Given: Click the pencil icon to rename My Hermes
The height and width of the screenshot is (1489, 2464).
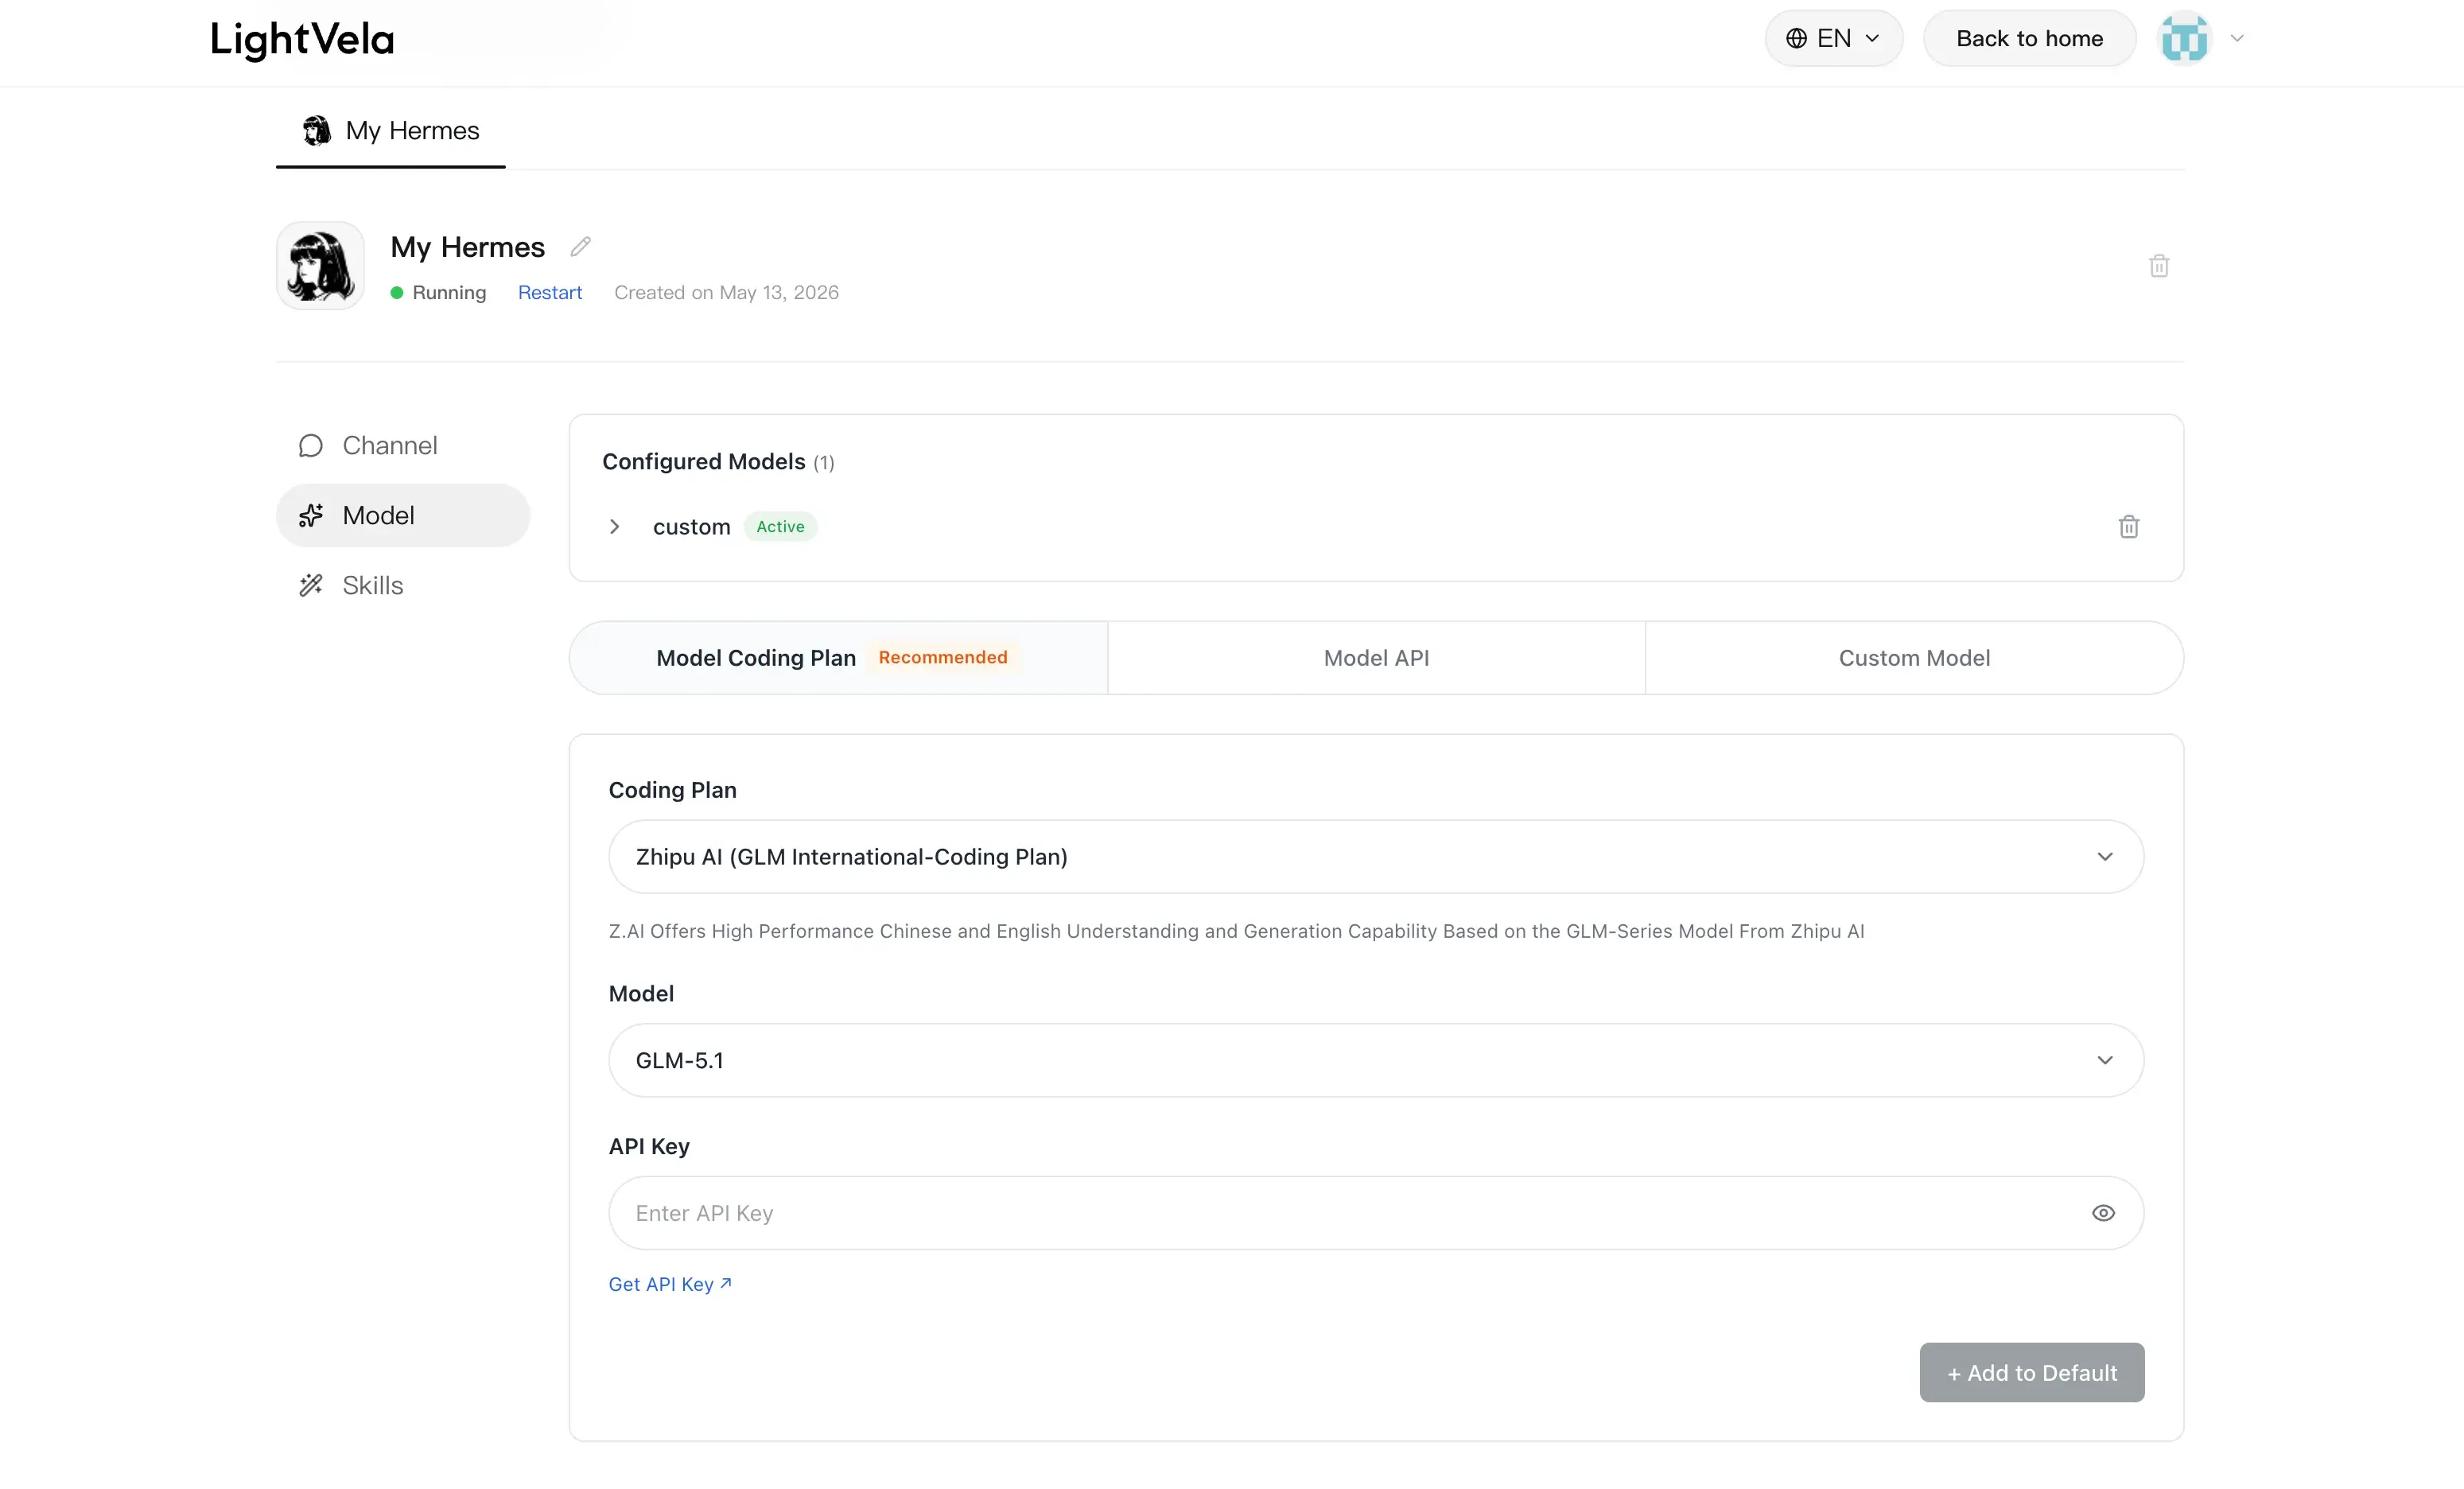Looking at the screenshot, I should coord(580,247).
